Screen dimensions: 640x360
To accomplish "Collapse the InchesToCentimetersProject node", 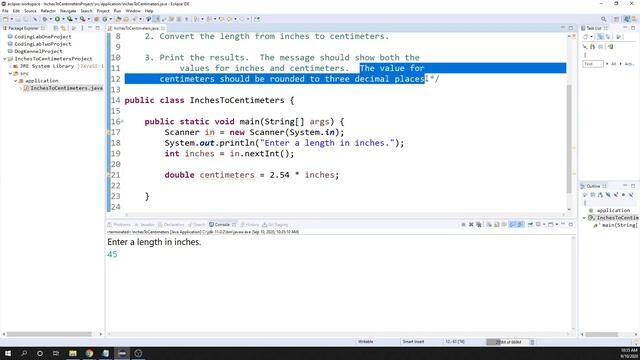I will click(4, 59).
